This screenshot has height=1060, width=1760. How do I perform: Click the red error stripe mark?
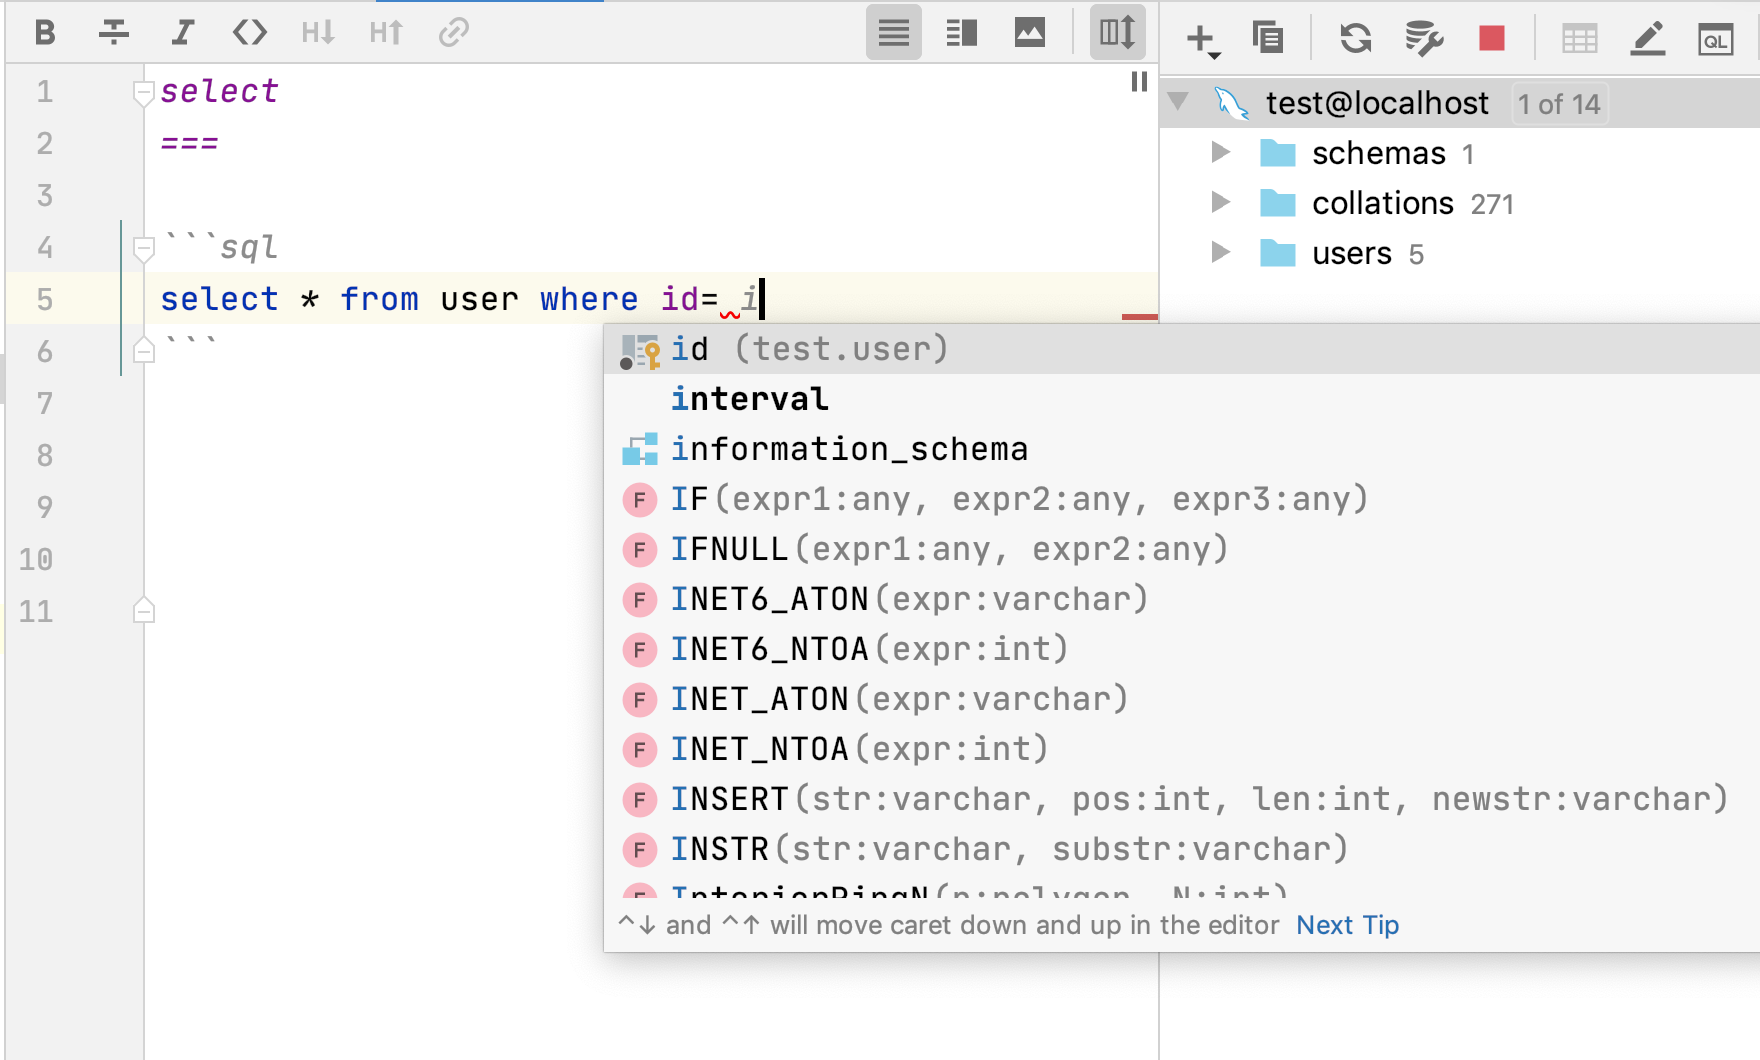(1140, 317)
